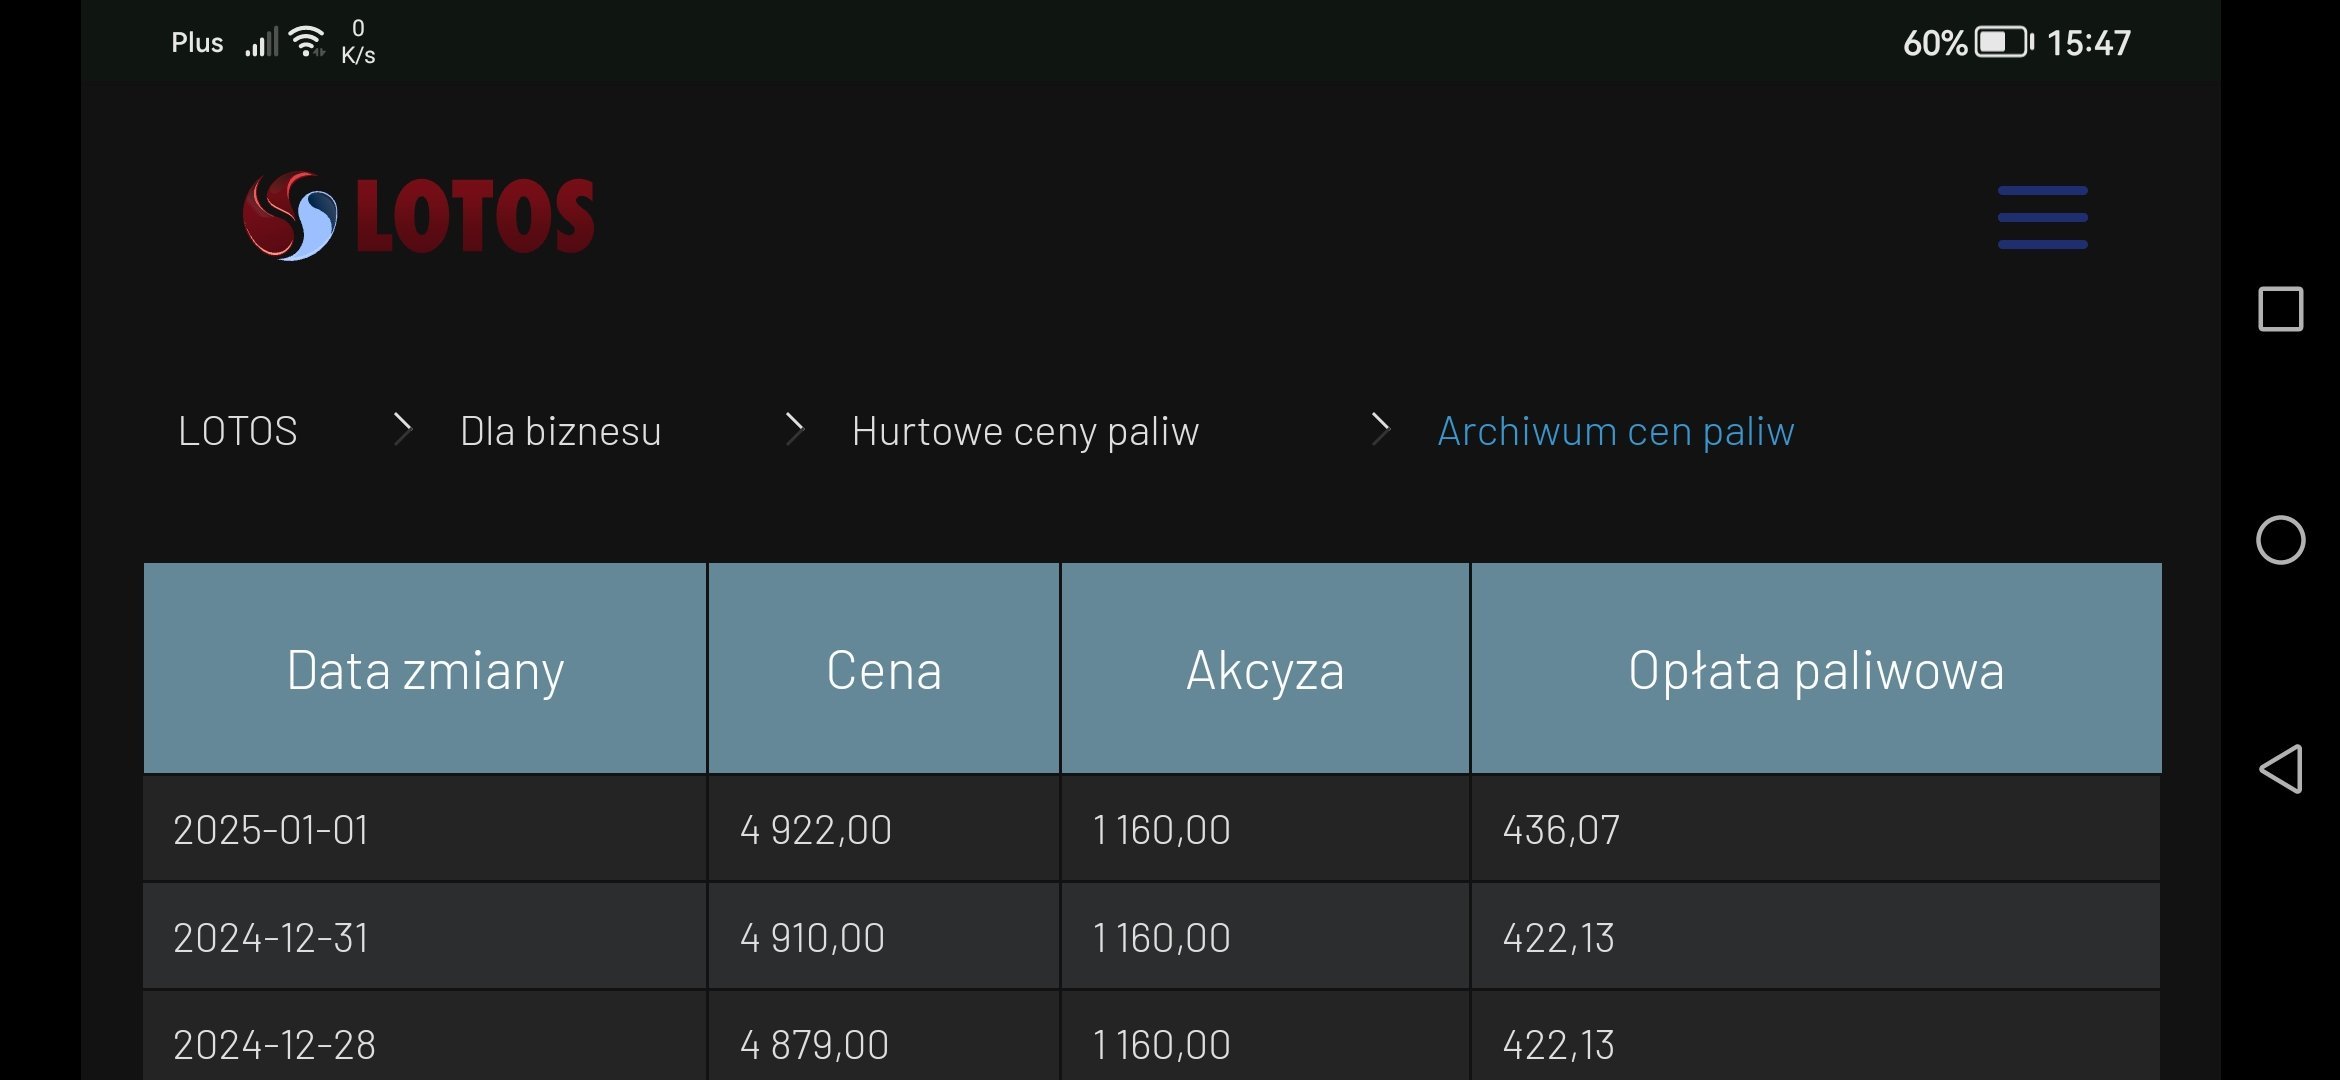Click chevron before Dla biznesu breadcrumb
The width and height of the screenshot is (2340, 1080).
pyautogui.click(x=402, y=429)
